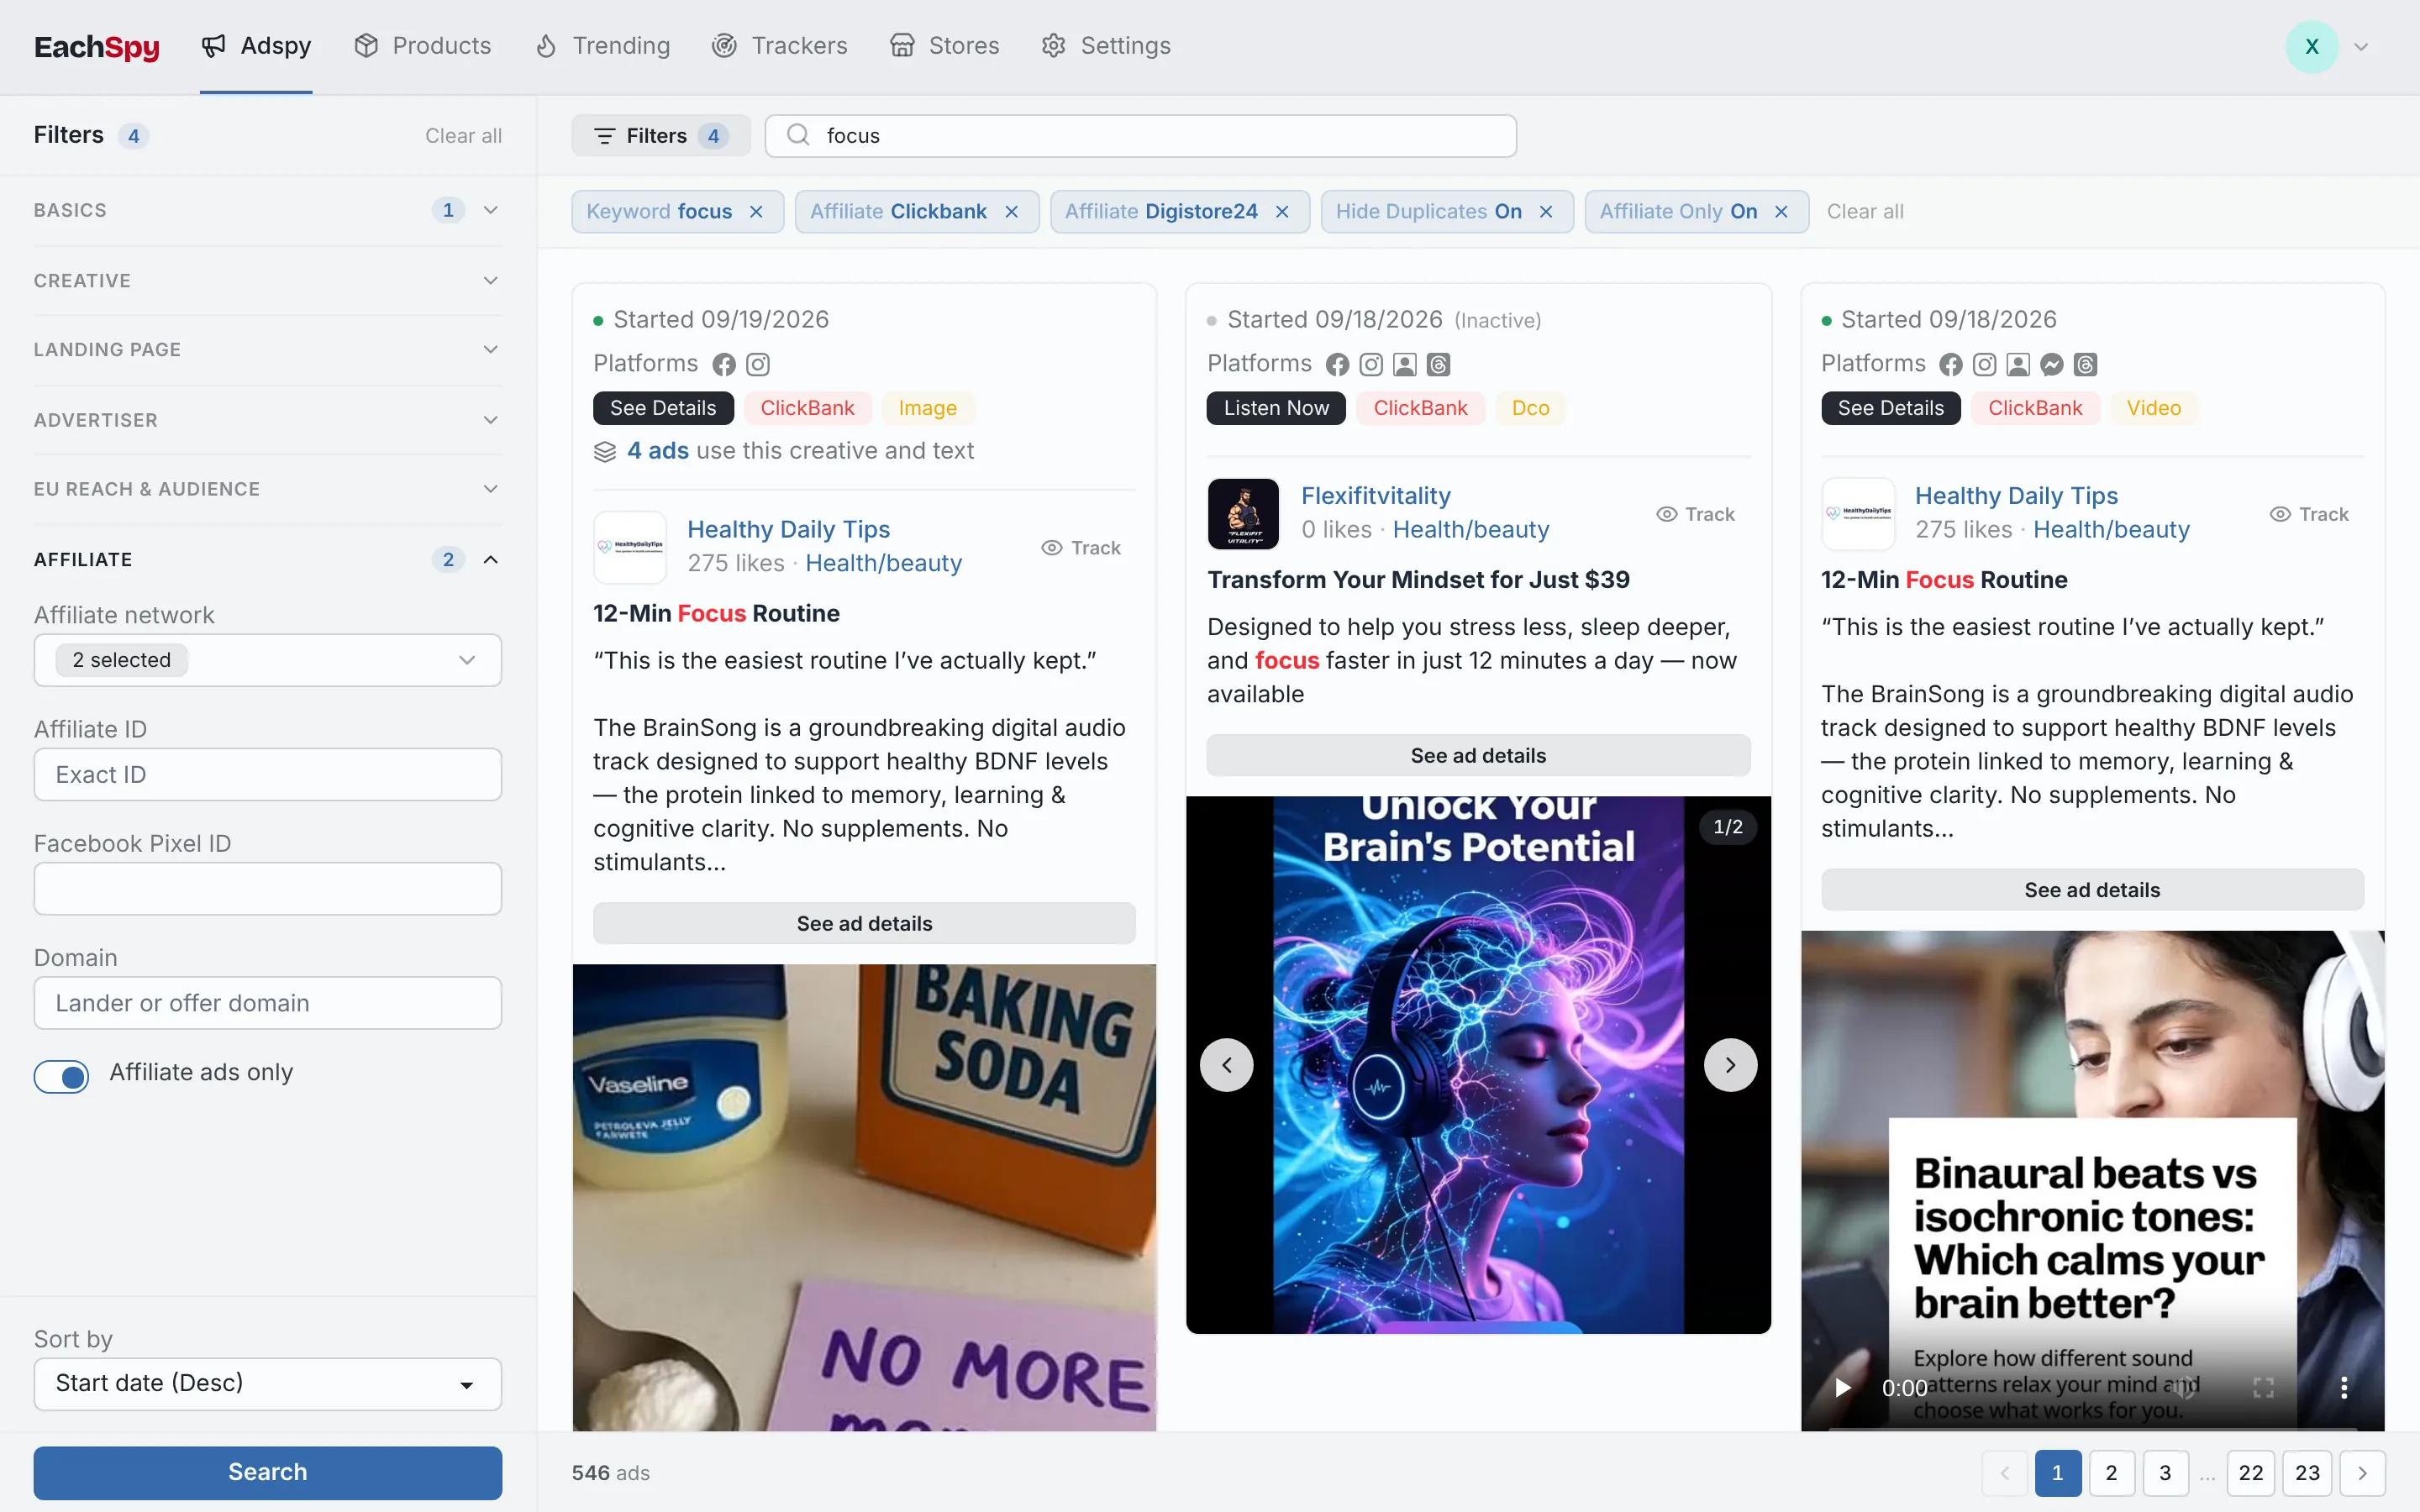Mute the video volume icon

[x=2184, y=1387]
